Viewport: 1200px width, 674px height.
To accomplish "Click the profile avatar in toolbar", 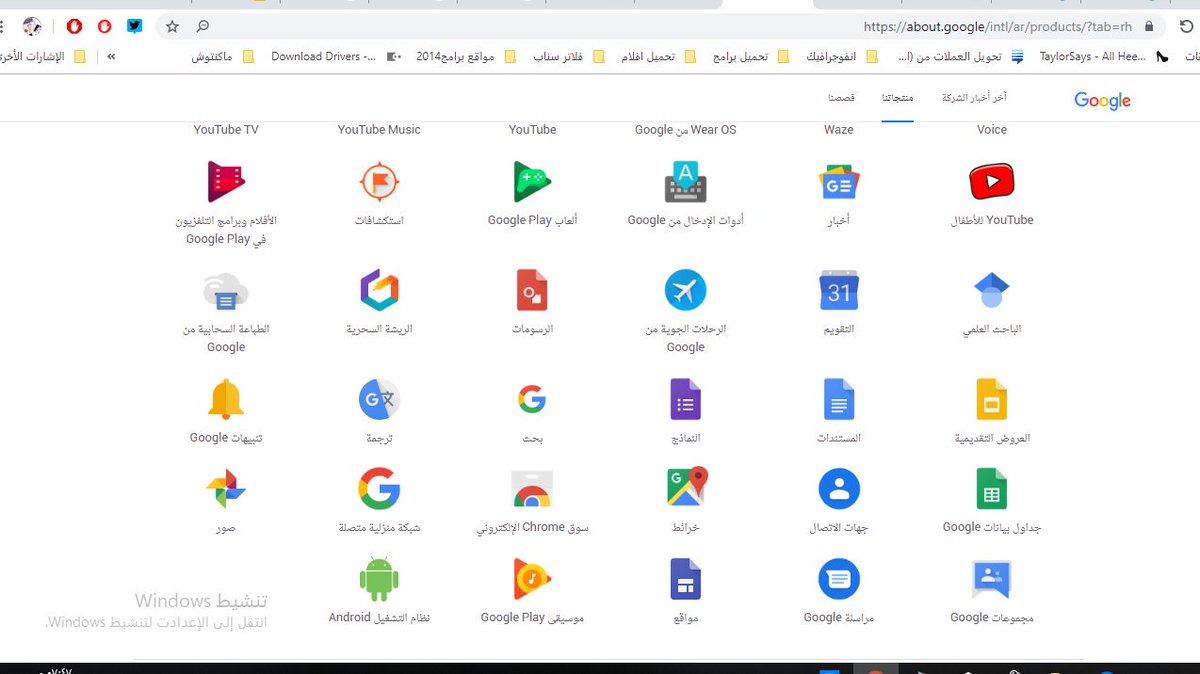I will tap(32, 27).
